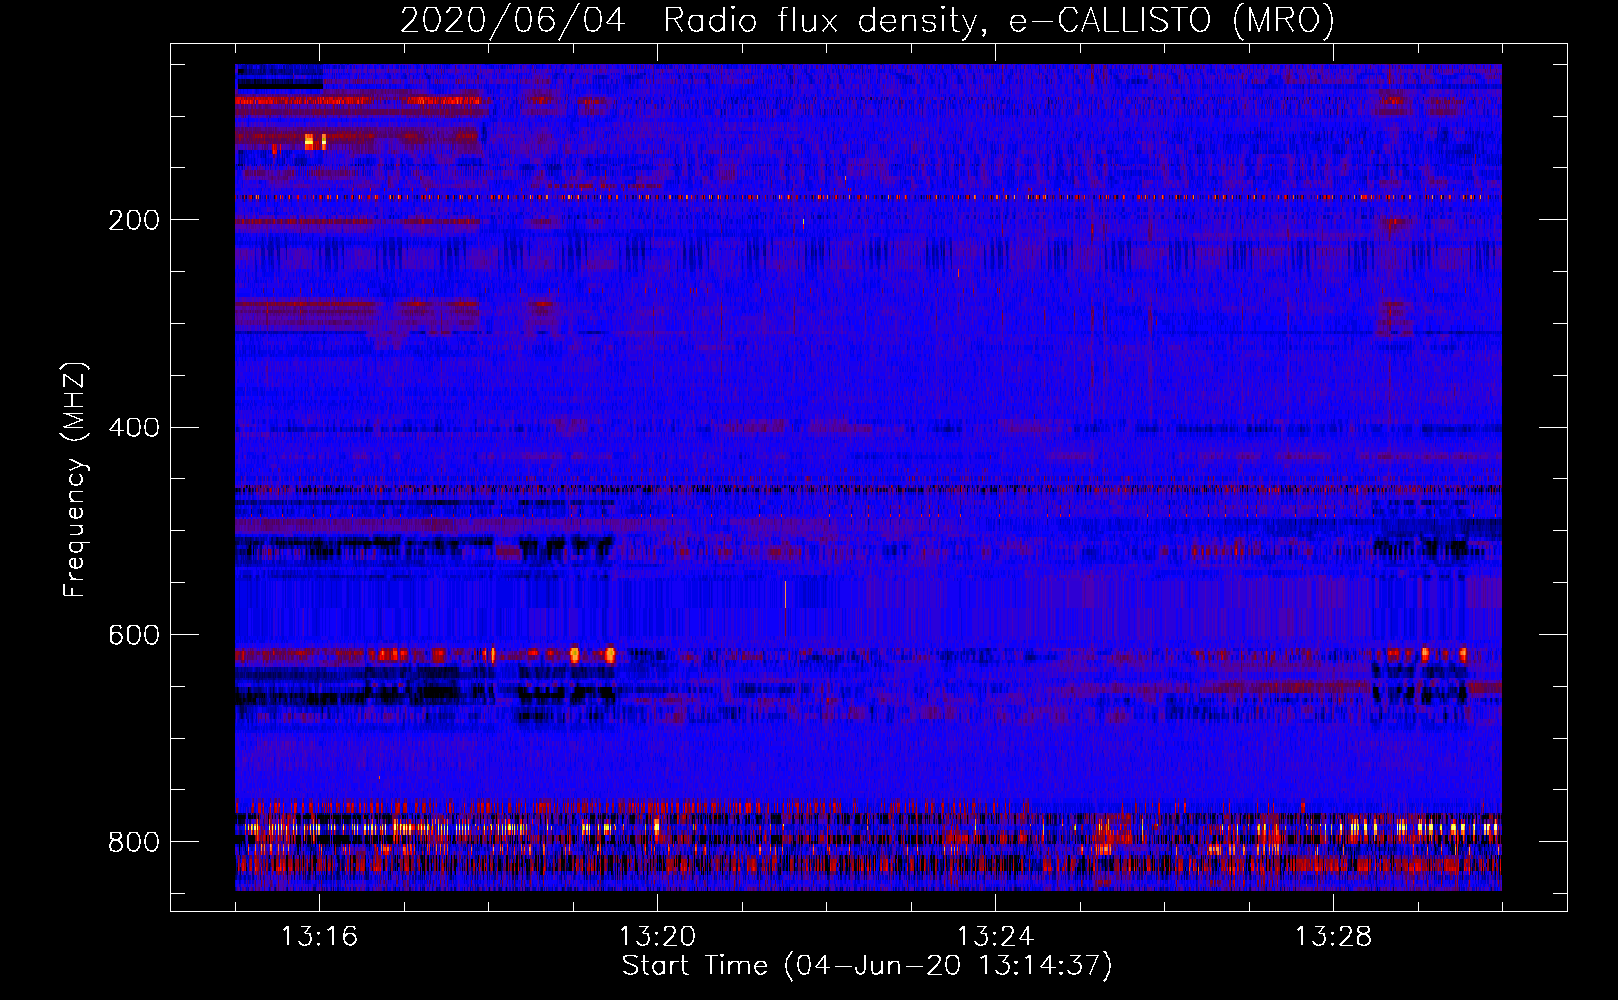Click the plot title '2020/06/04 Radio flux density'
The height and width of the screenshot is (1000, 1618).
[x=867, y=21]
